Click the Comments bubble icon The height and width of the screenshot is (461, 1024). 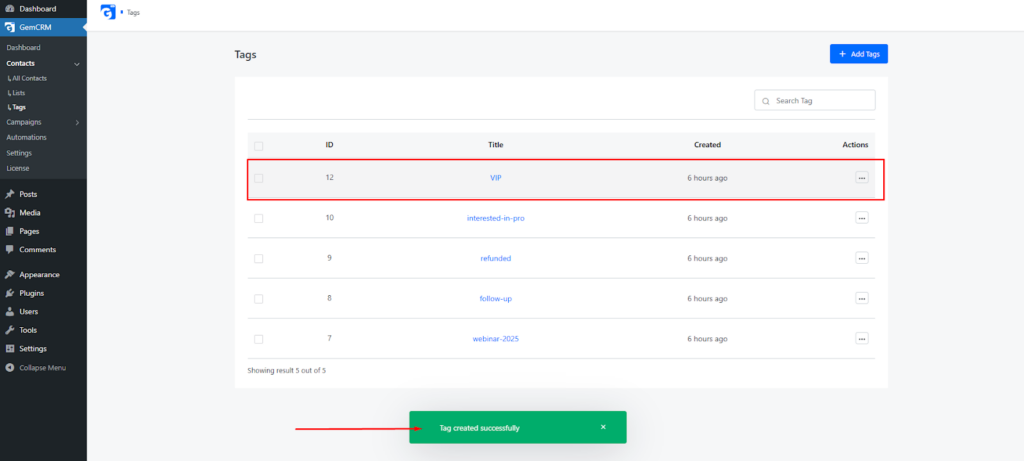(10, 249)
